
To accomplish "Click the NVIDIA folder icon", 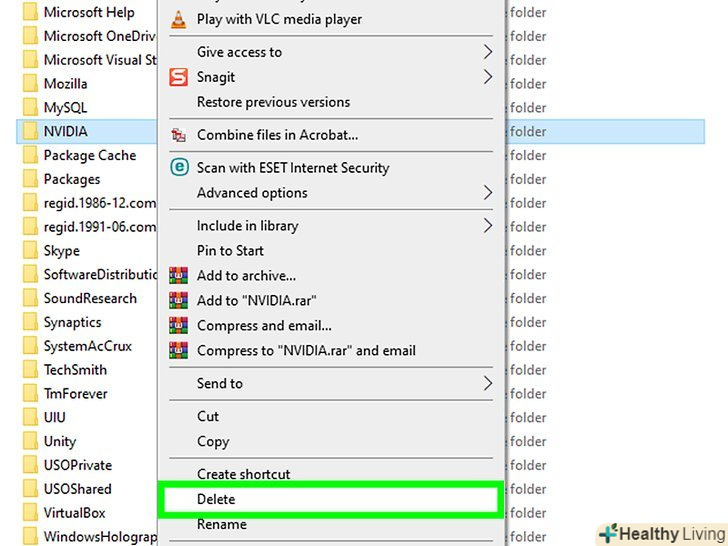I will [30, 131].
